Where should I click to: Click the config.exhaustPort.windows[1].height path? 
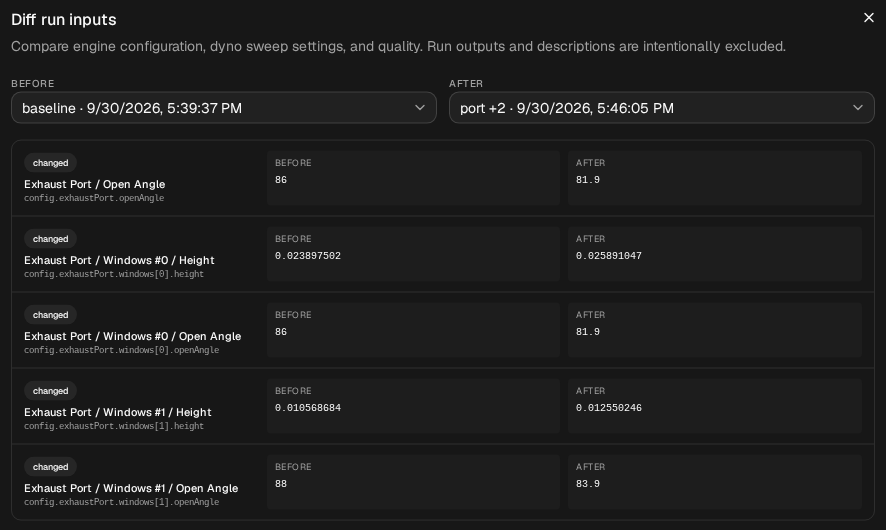point(114,426)
